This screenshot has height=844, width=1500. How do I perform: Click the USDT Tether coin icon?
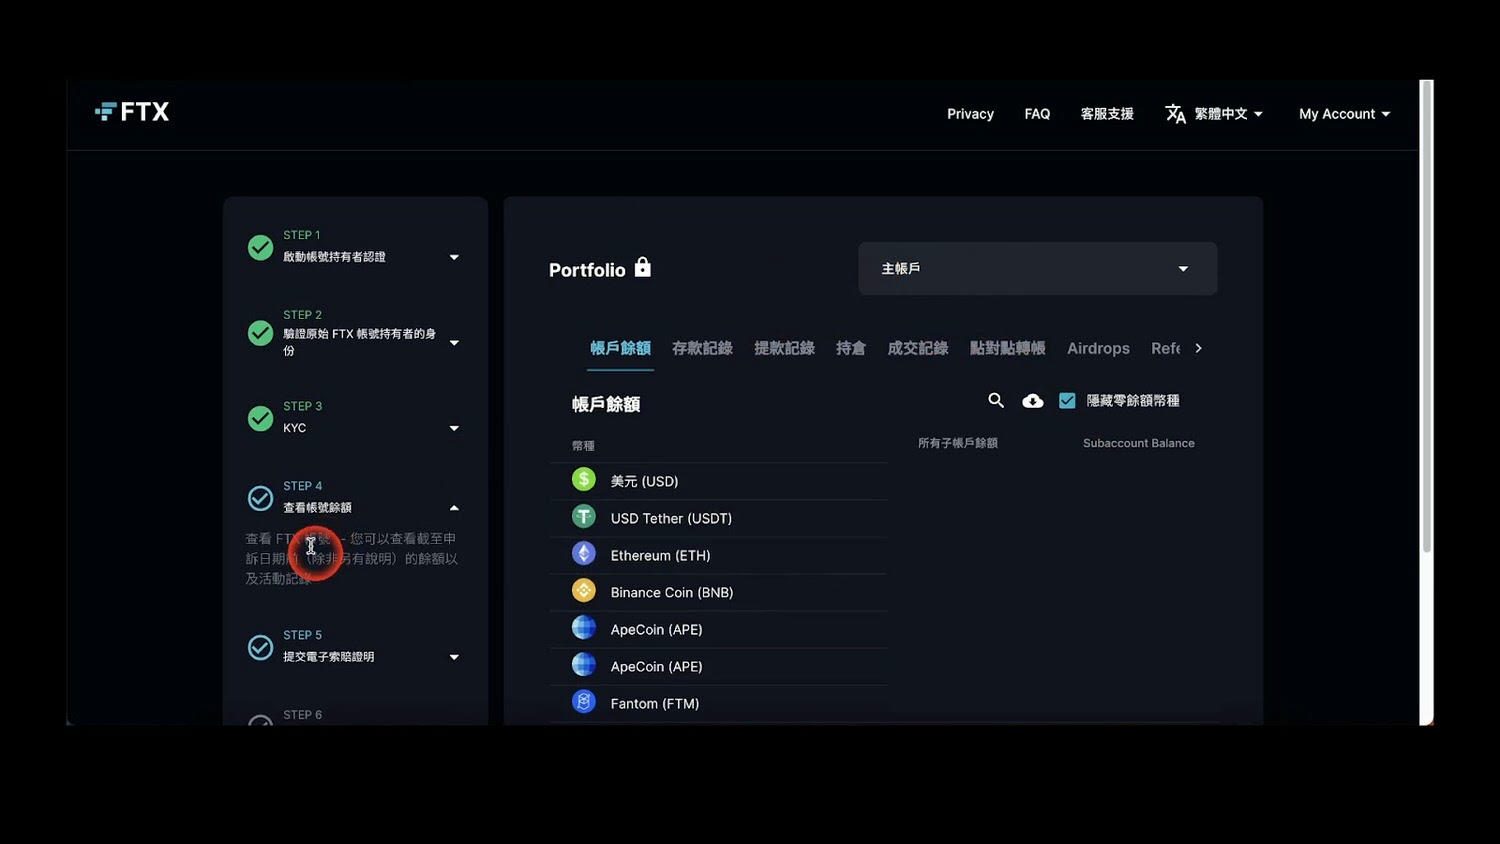pyautogui.click(x=584, y=517)
